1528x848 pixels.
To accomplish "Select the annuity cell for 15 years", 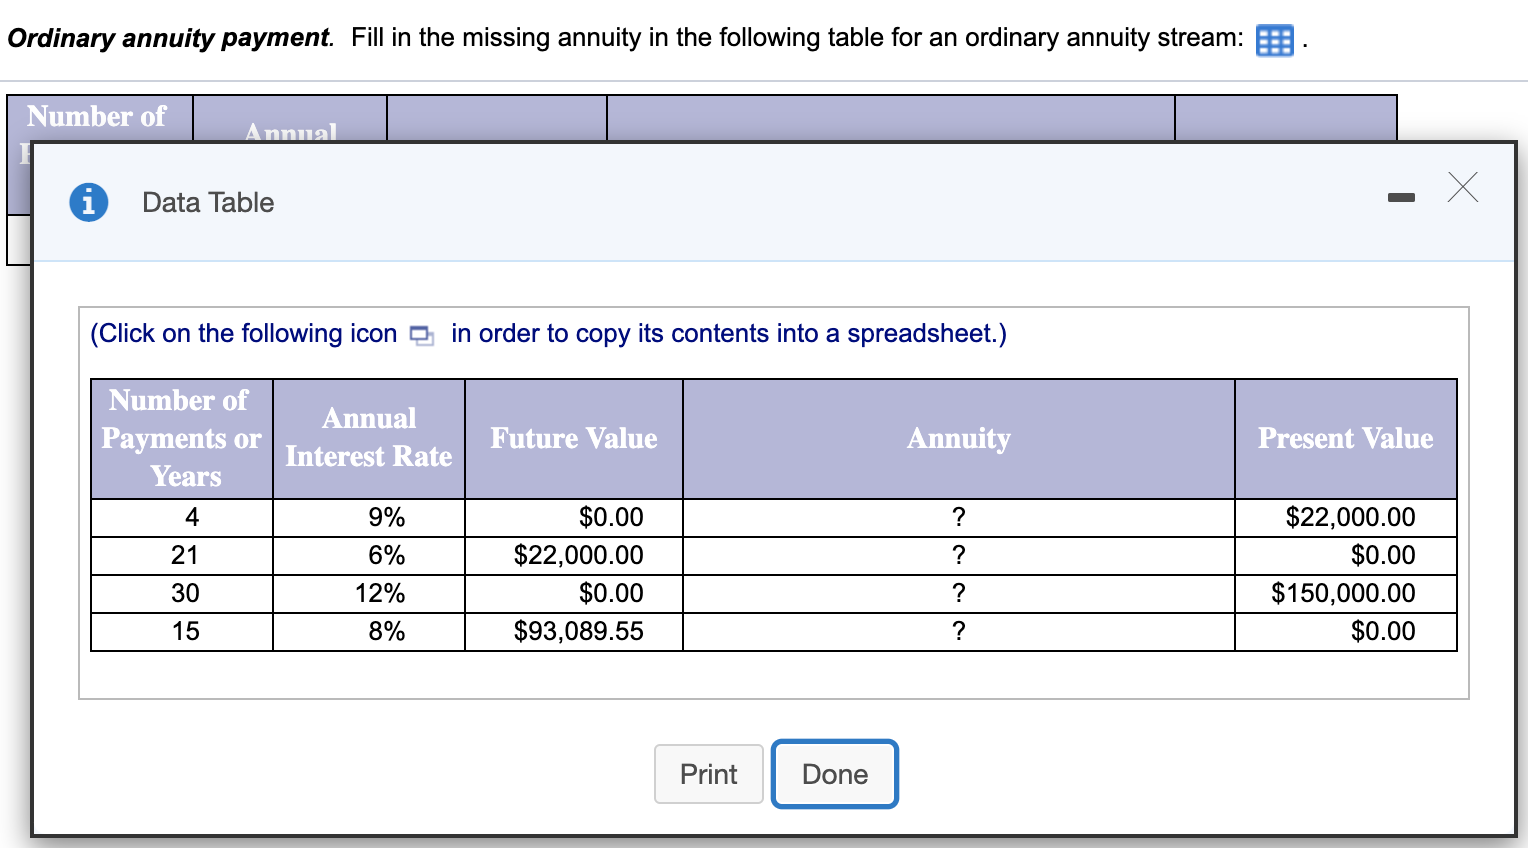I will pyautogui.click(x=958, y=631).
